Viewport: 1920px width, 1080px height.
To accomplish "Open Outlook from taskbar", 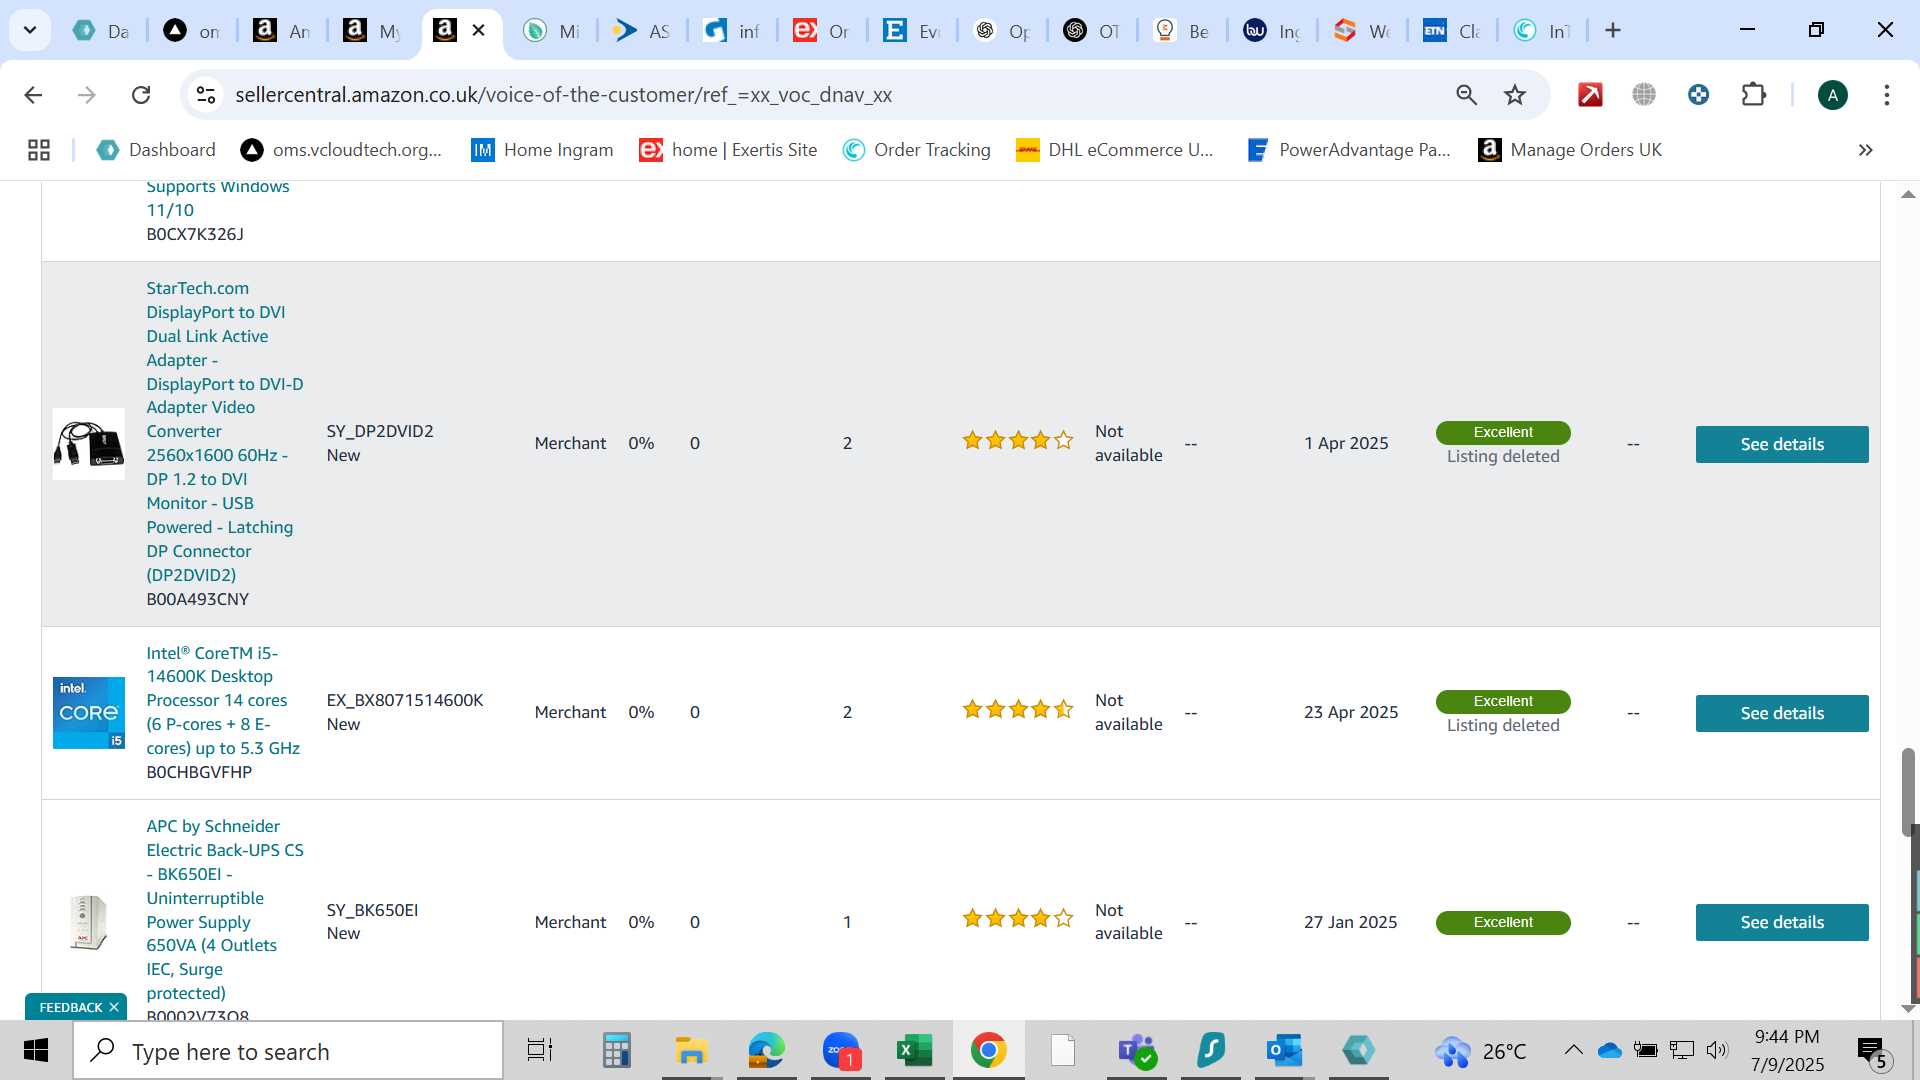I will [x=1284, y=1051].
